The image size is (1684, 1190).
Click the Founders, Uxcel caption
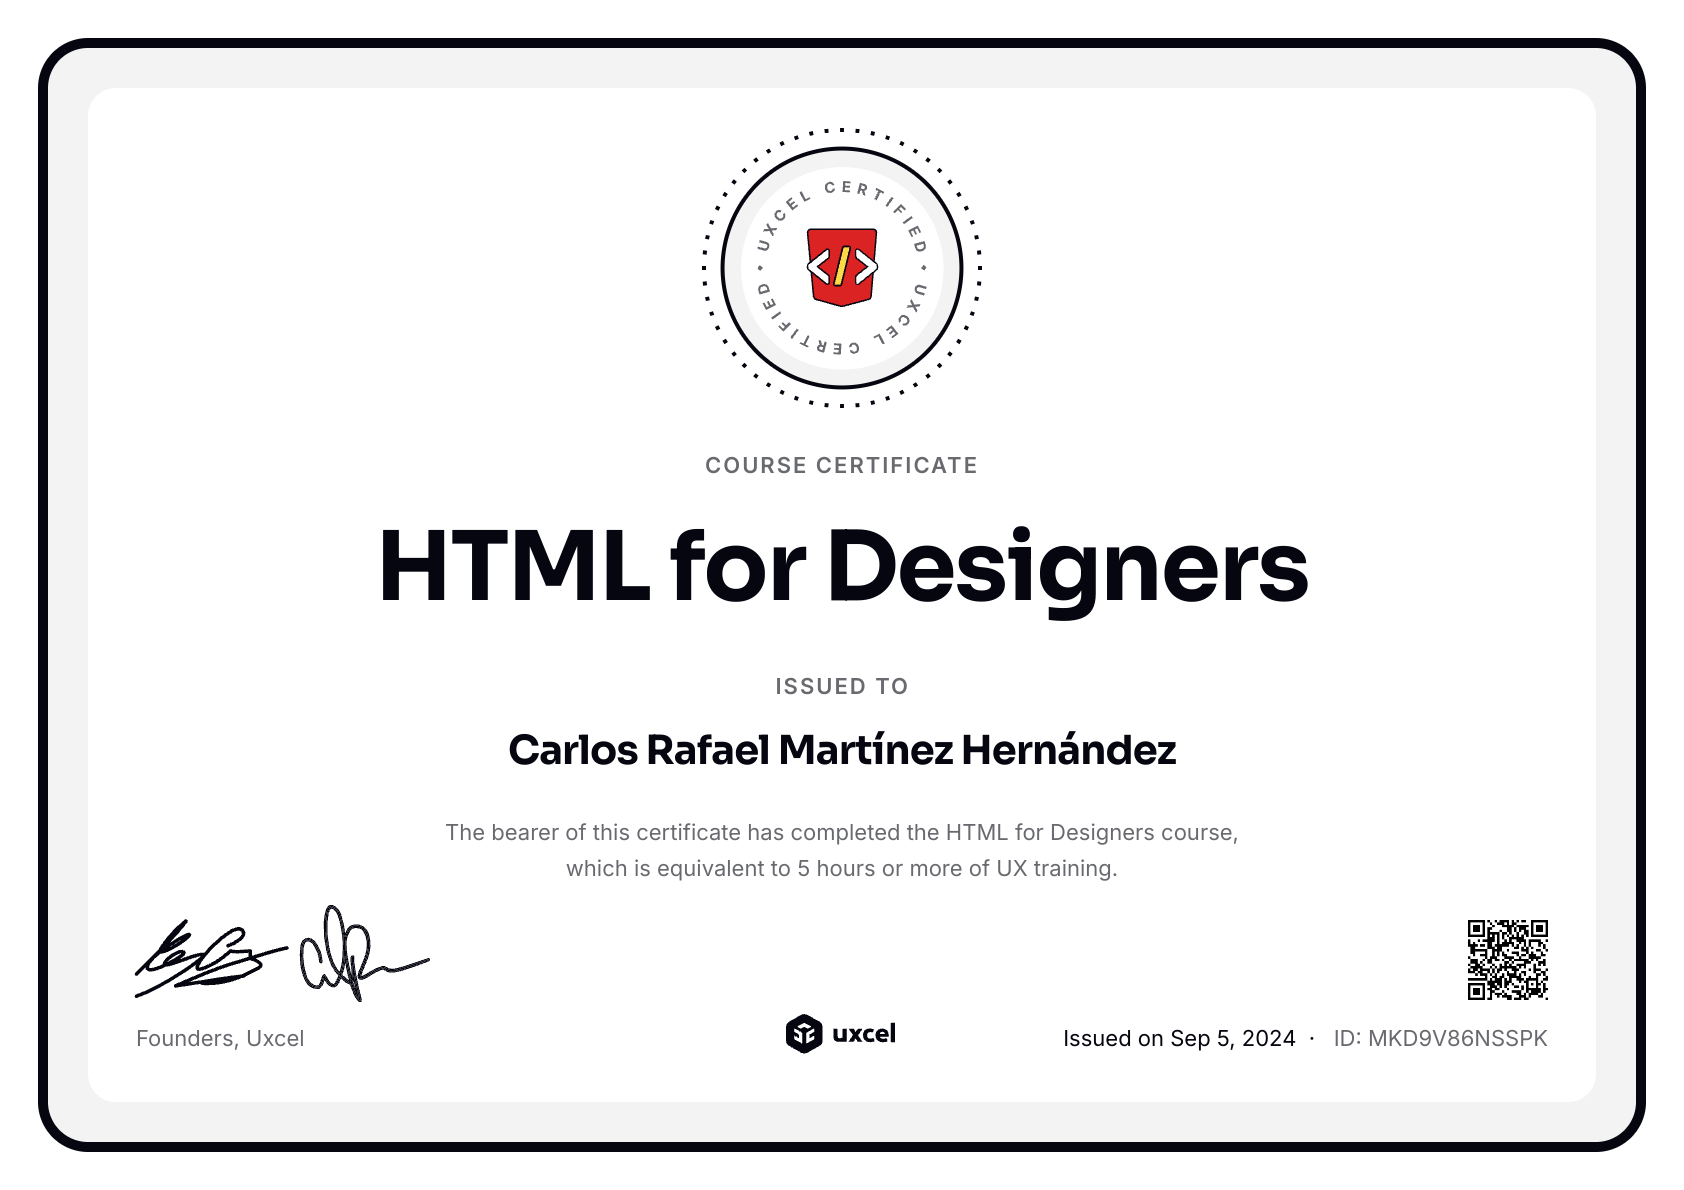point(220,1038)
